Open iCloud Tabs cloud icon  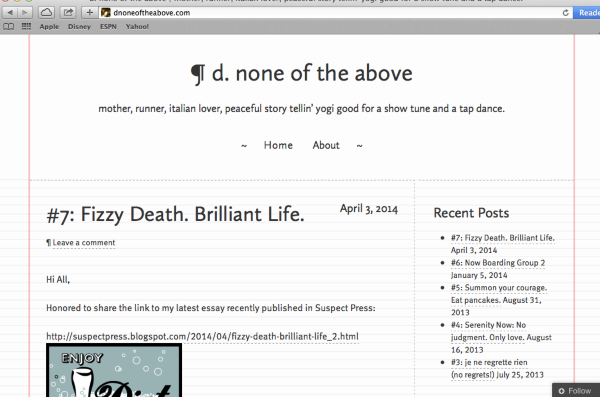click(46, 13)
